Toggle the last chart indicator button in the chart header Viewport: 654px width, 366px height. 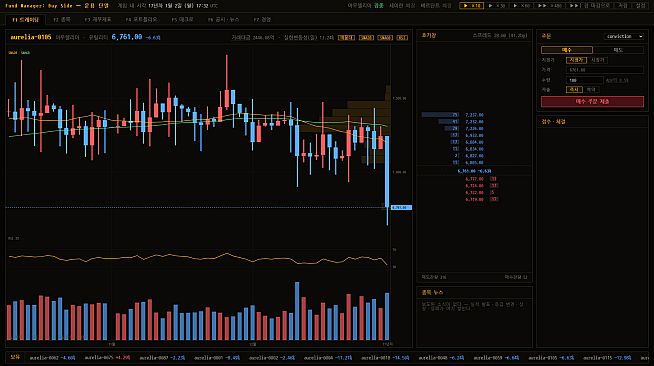402,38
